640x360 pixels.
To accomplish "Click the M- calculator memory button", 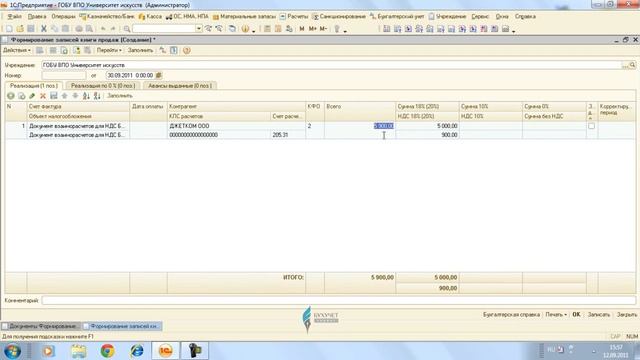I will tap(323, 29).
